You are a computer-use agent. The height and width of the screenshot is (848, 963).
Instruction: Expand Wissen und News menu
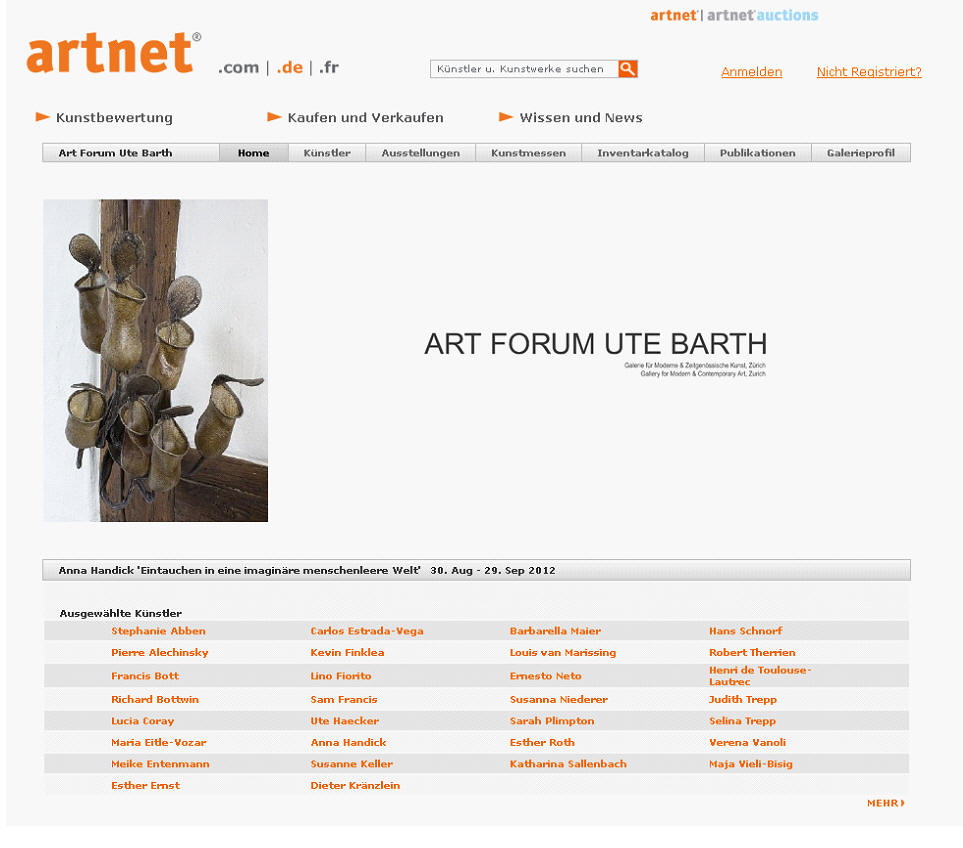[x=580, y=118]
